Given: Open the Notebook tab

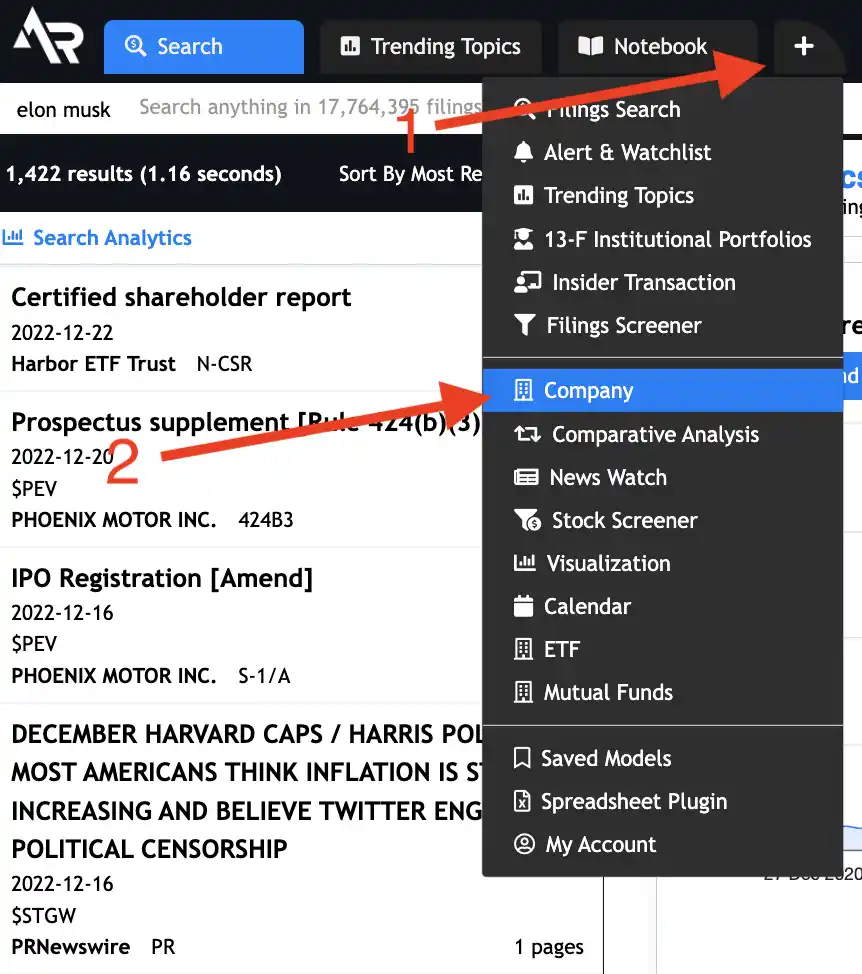Looking at the screenshot, I should point(644,47).
